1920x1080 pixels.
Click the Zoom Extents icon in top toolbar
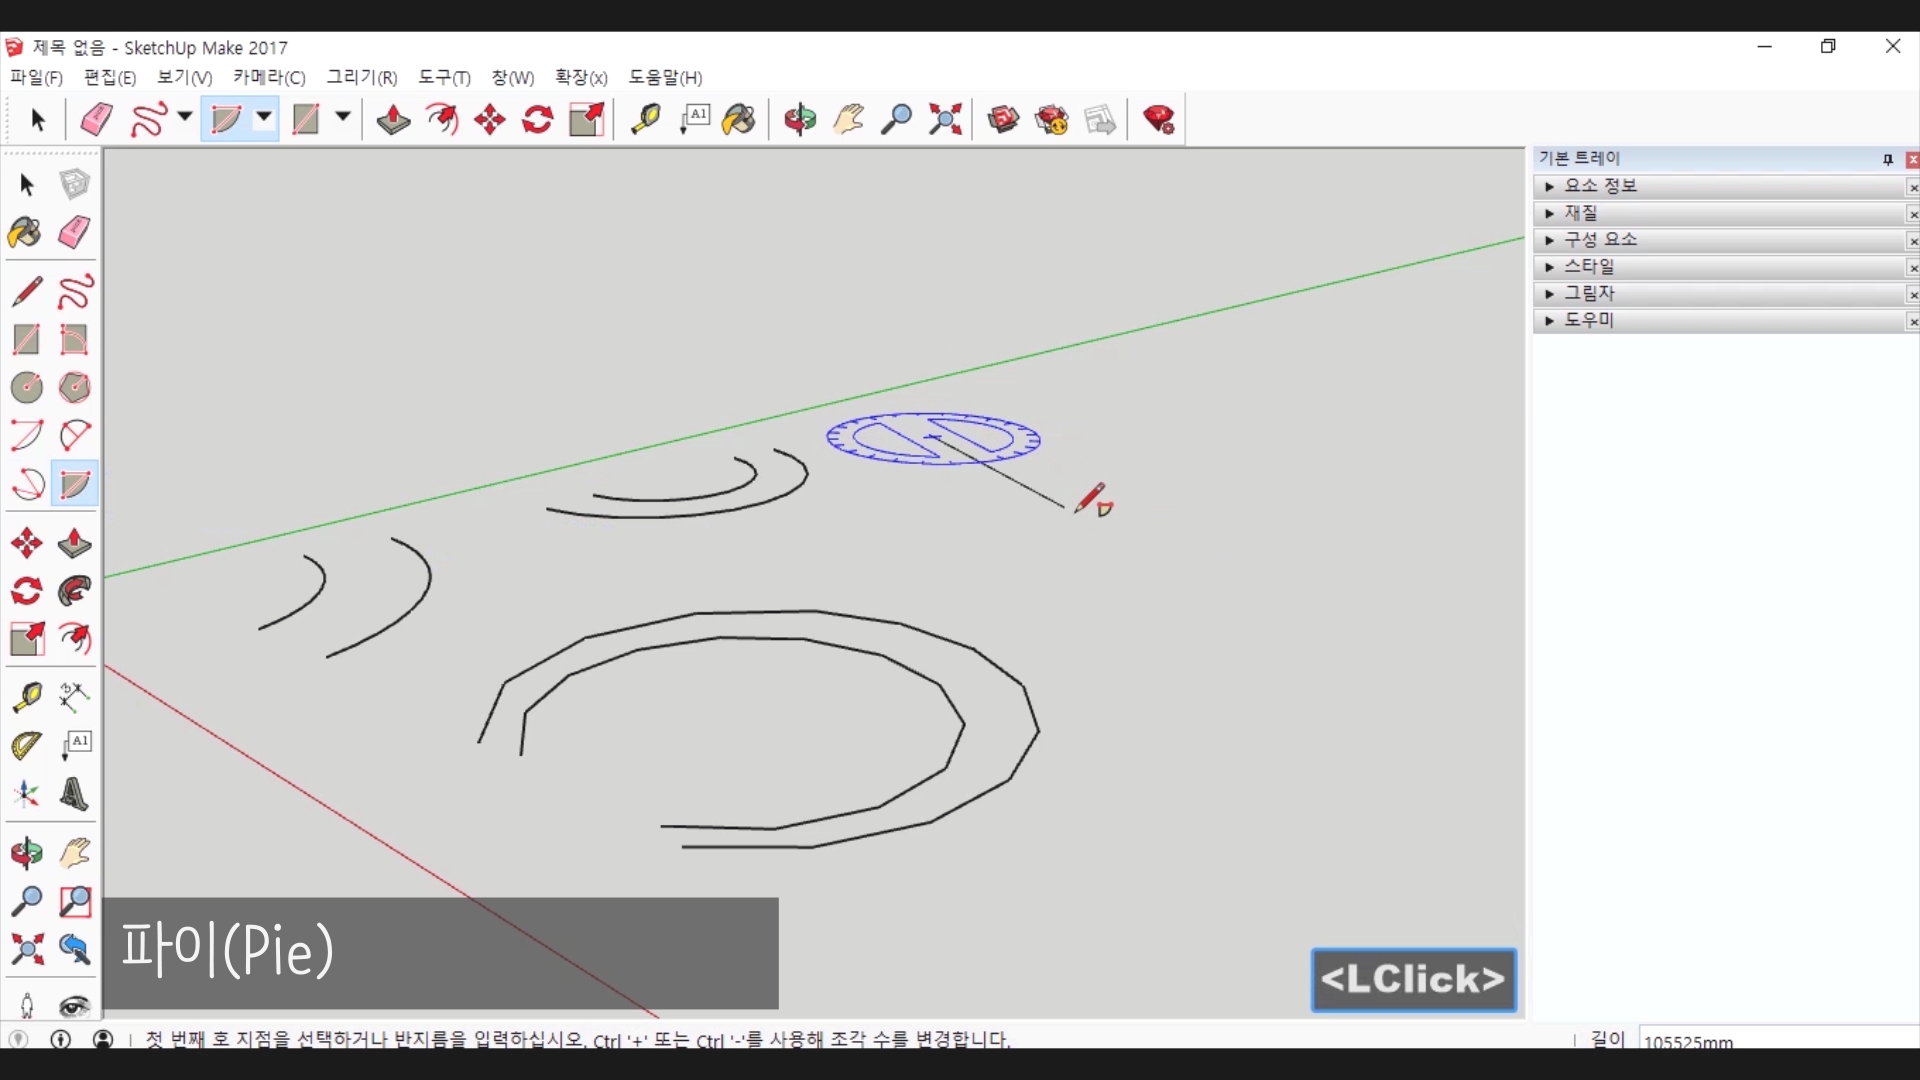tap(944, 120)
